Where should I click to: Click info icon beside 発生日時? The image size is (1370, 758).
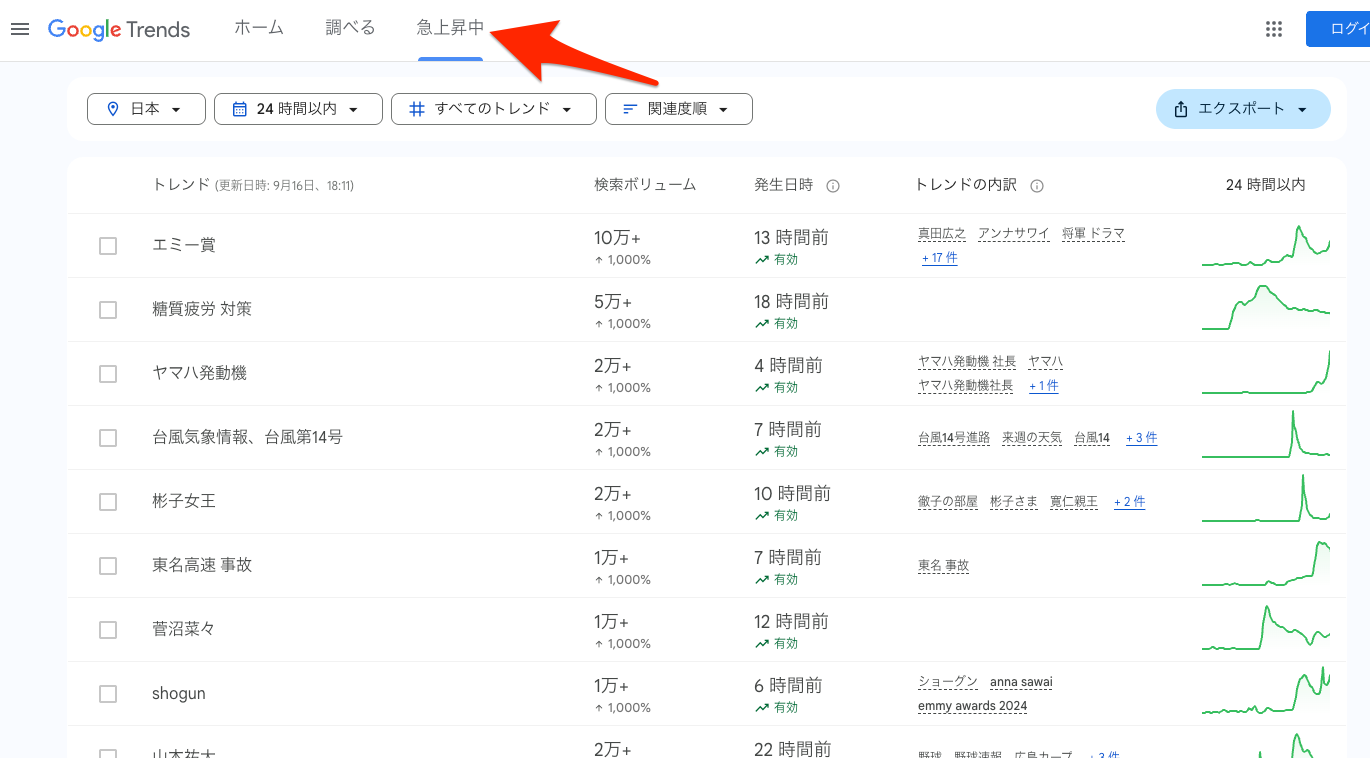point(833,186)
